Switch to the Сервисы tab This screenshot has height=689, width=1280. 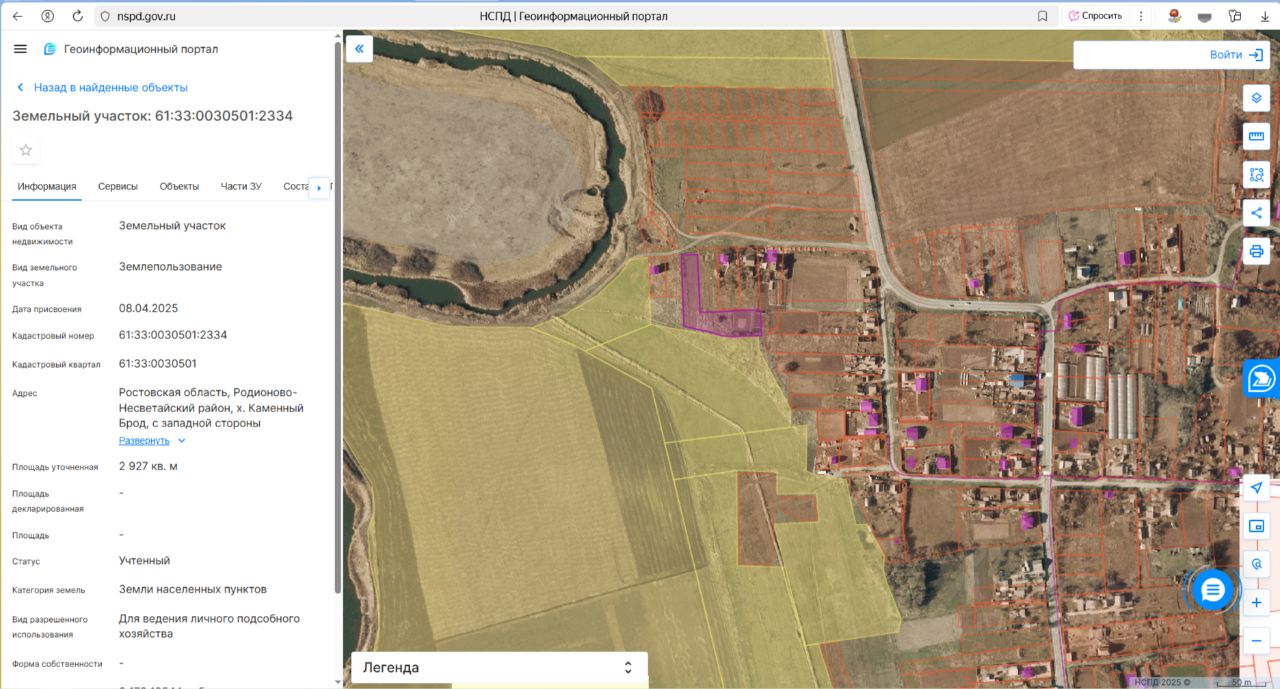click(x=118, y=186)
